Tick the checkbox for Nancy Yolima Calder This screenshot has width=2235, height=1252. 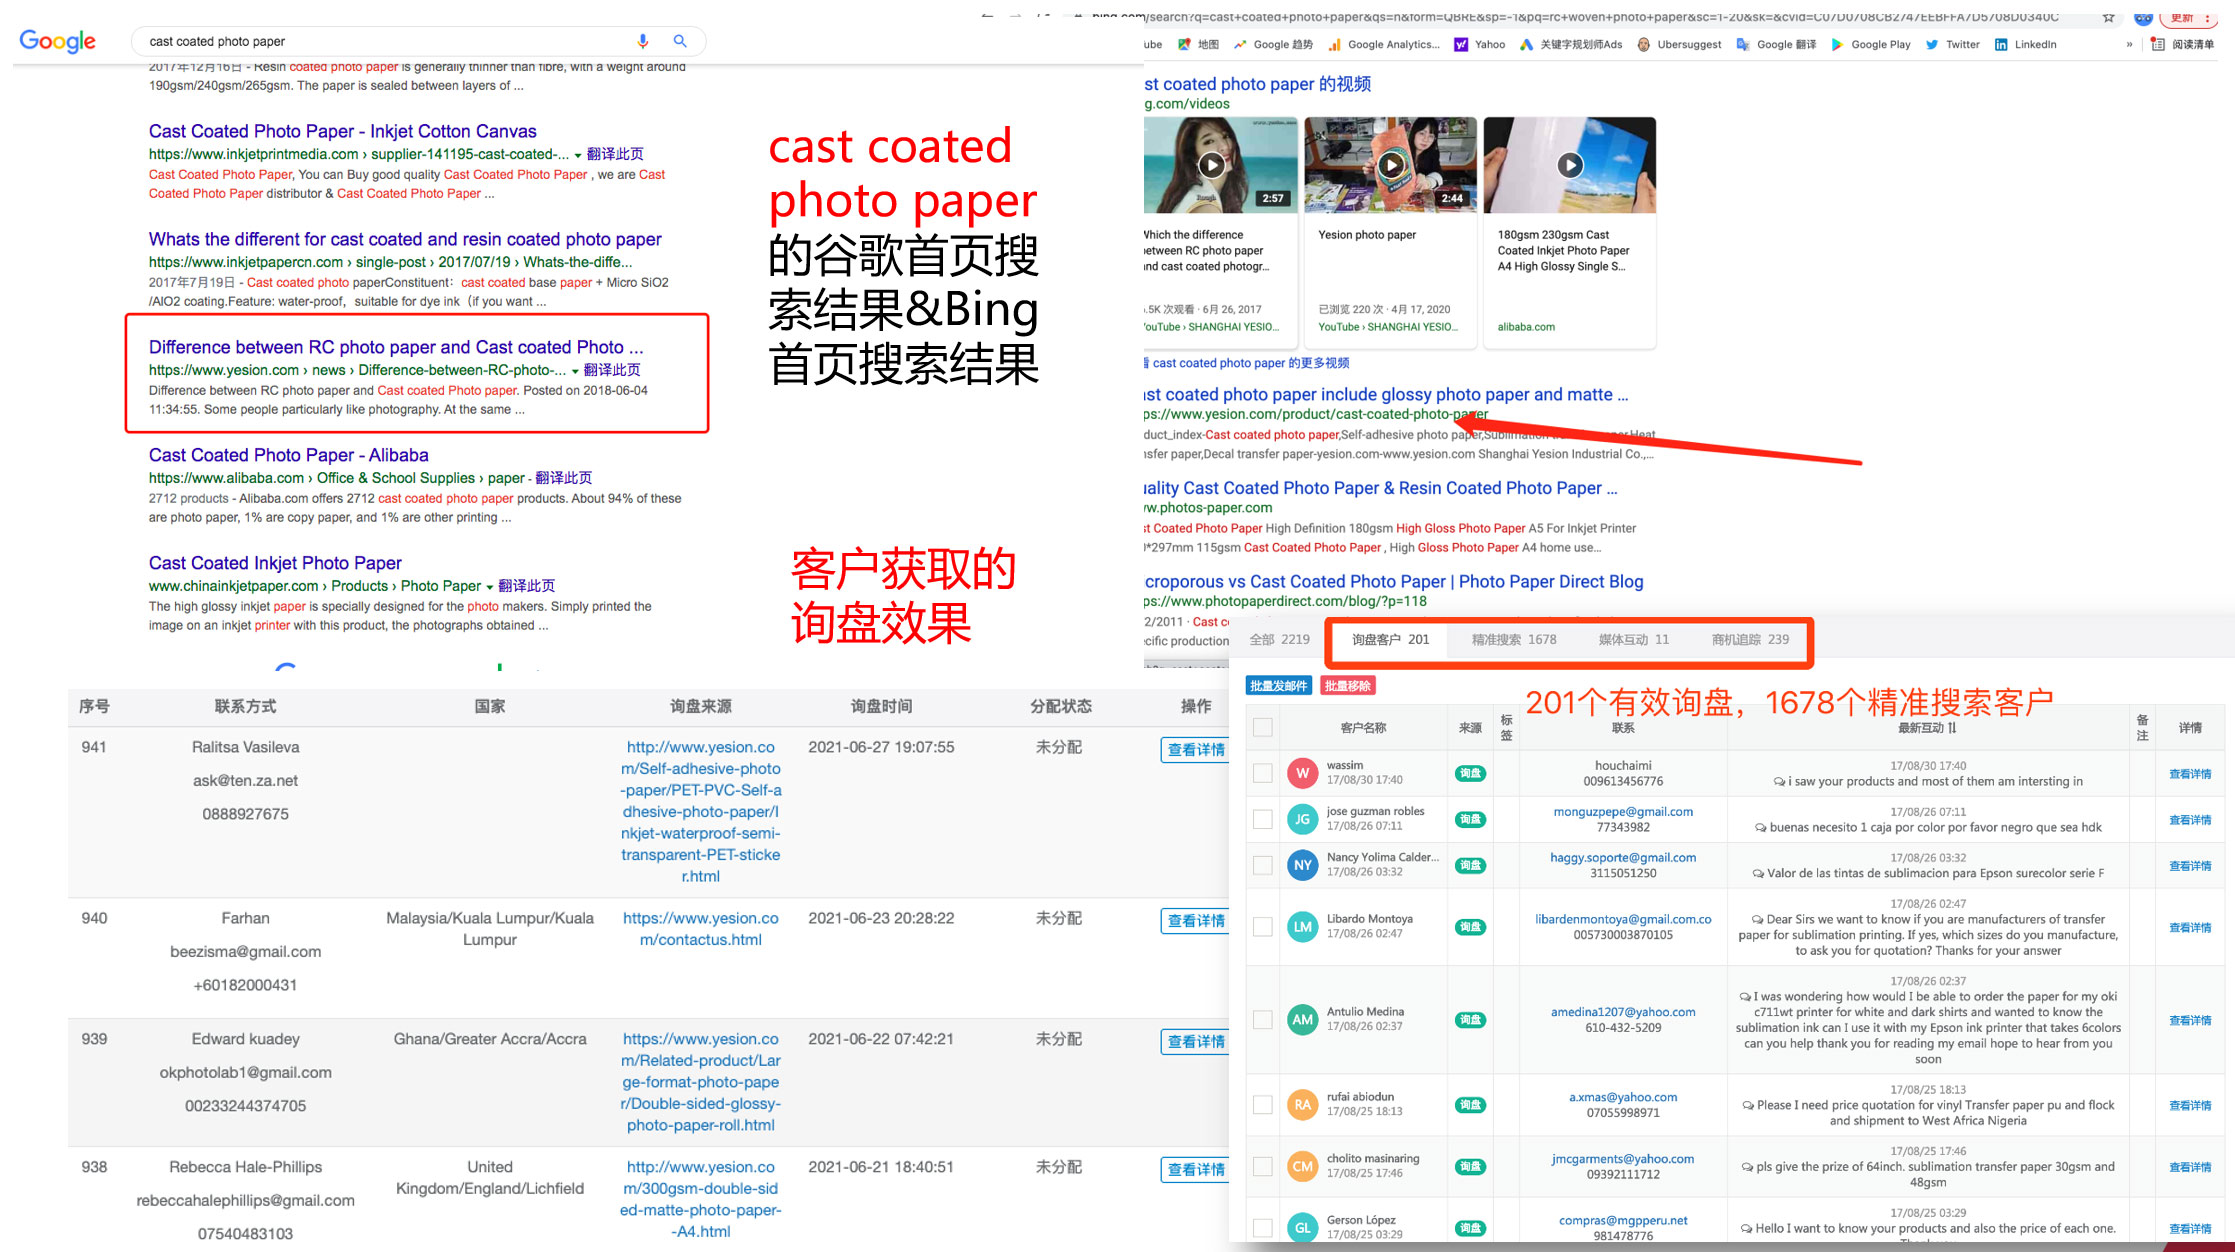point(1263,865)
